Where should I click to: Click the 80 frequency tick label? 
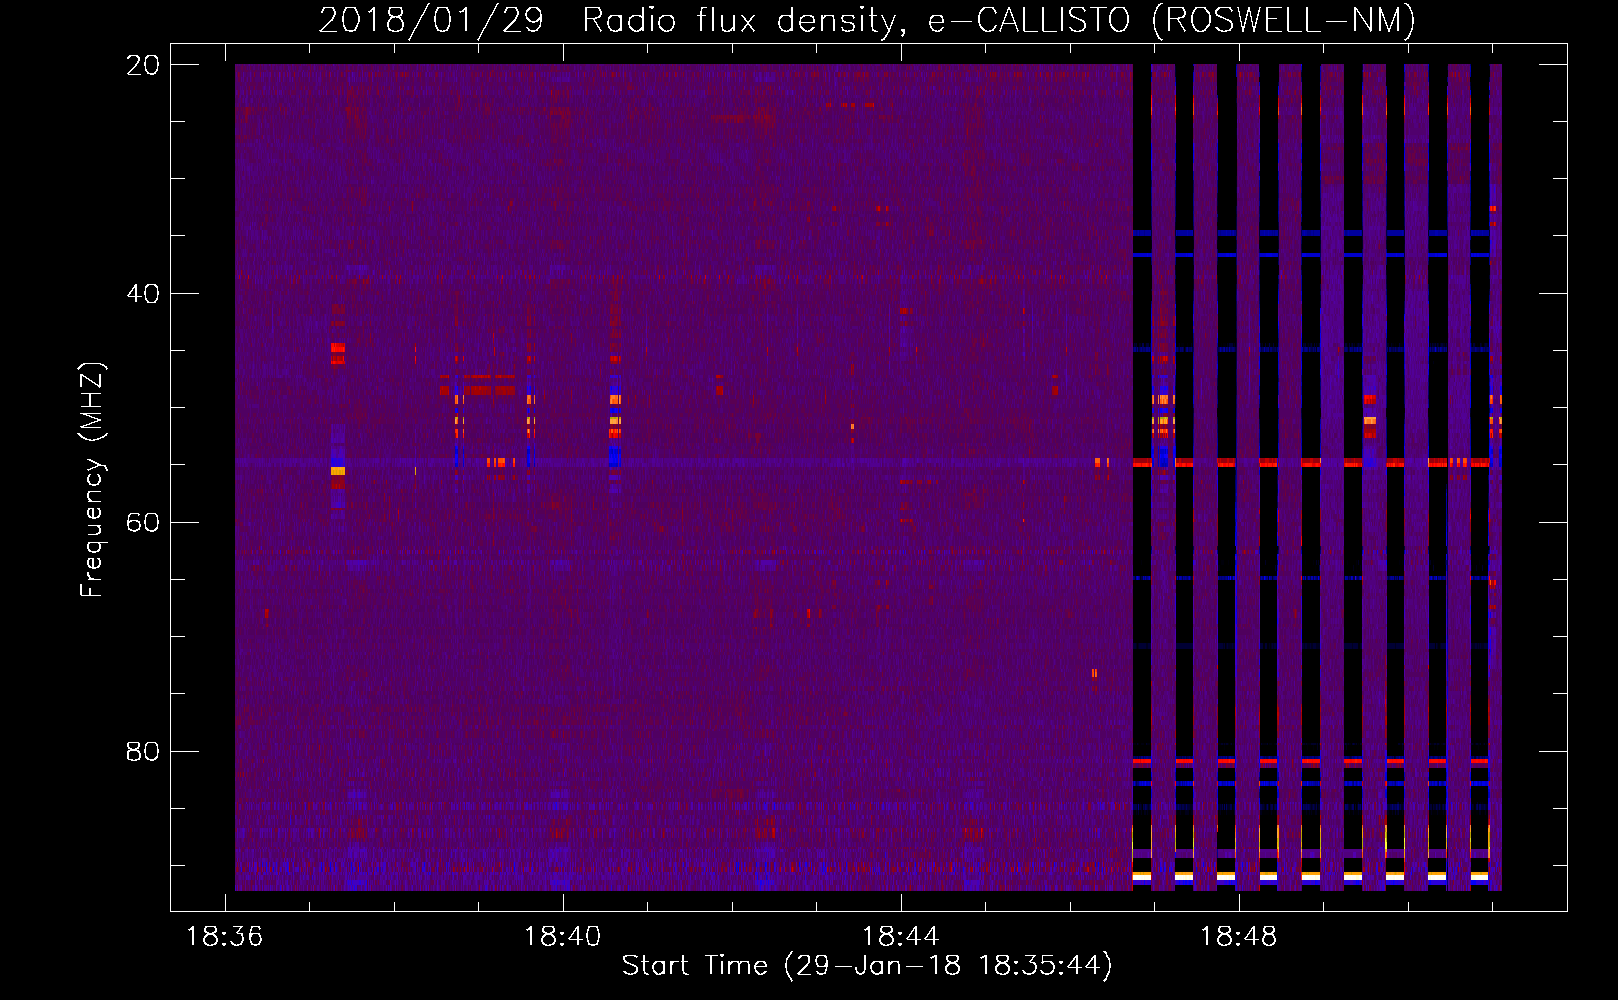[x=143, y=752]
